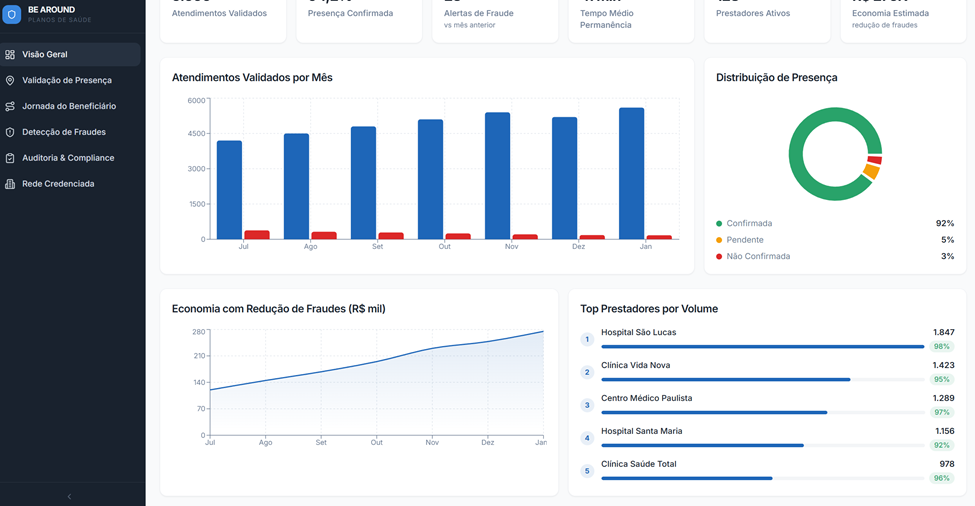Viewport: 975px width, 506px height.
Task: Click the Pendente legend label
Action: 745,240
